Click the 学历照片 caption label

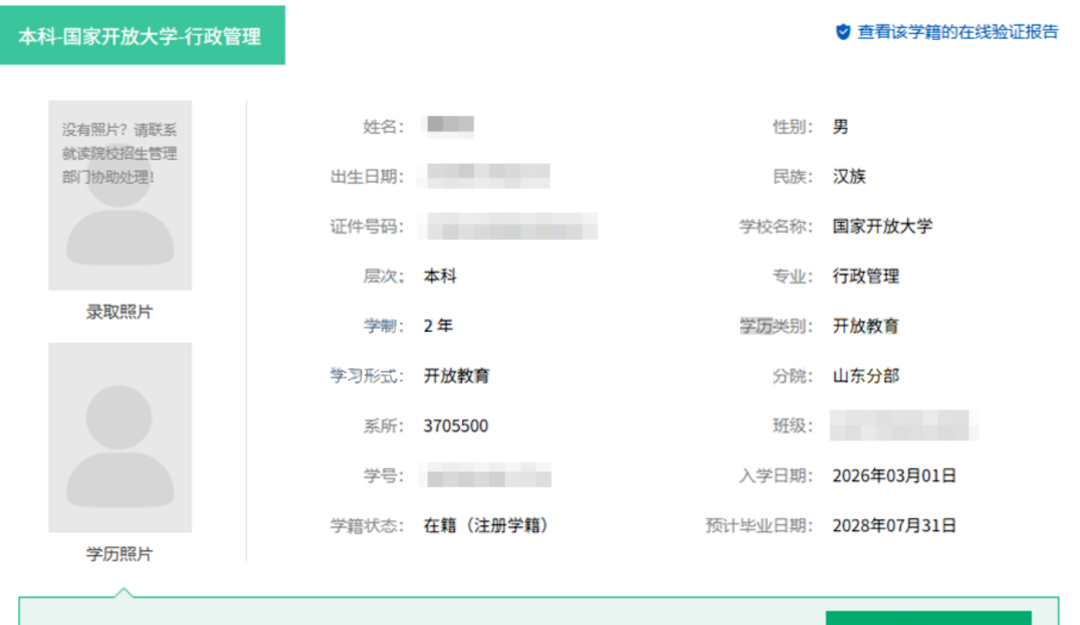tap(119, 553)
